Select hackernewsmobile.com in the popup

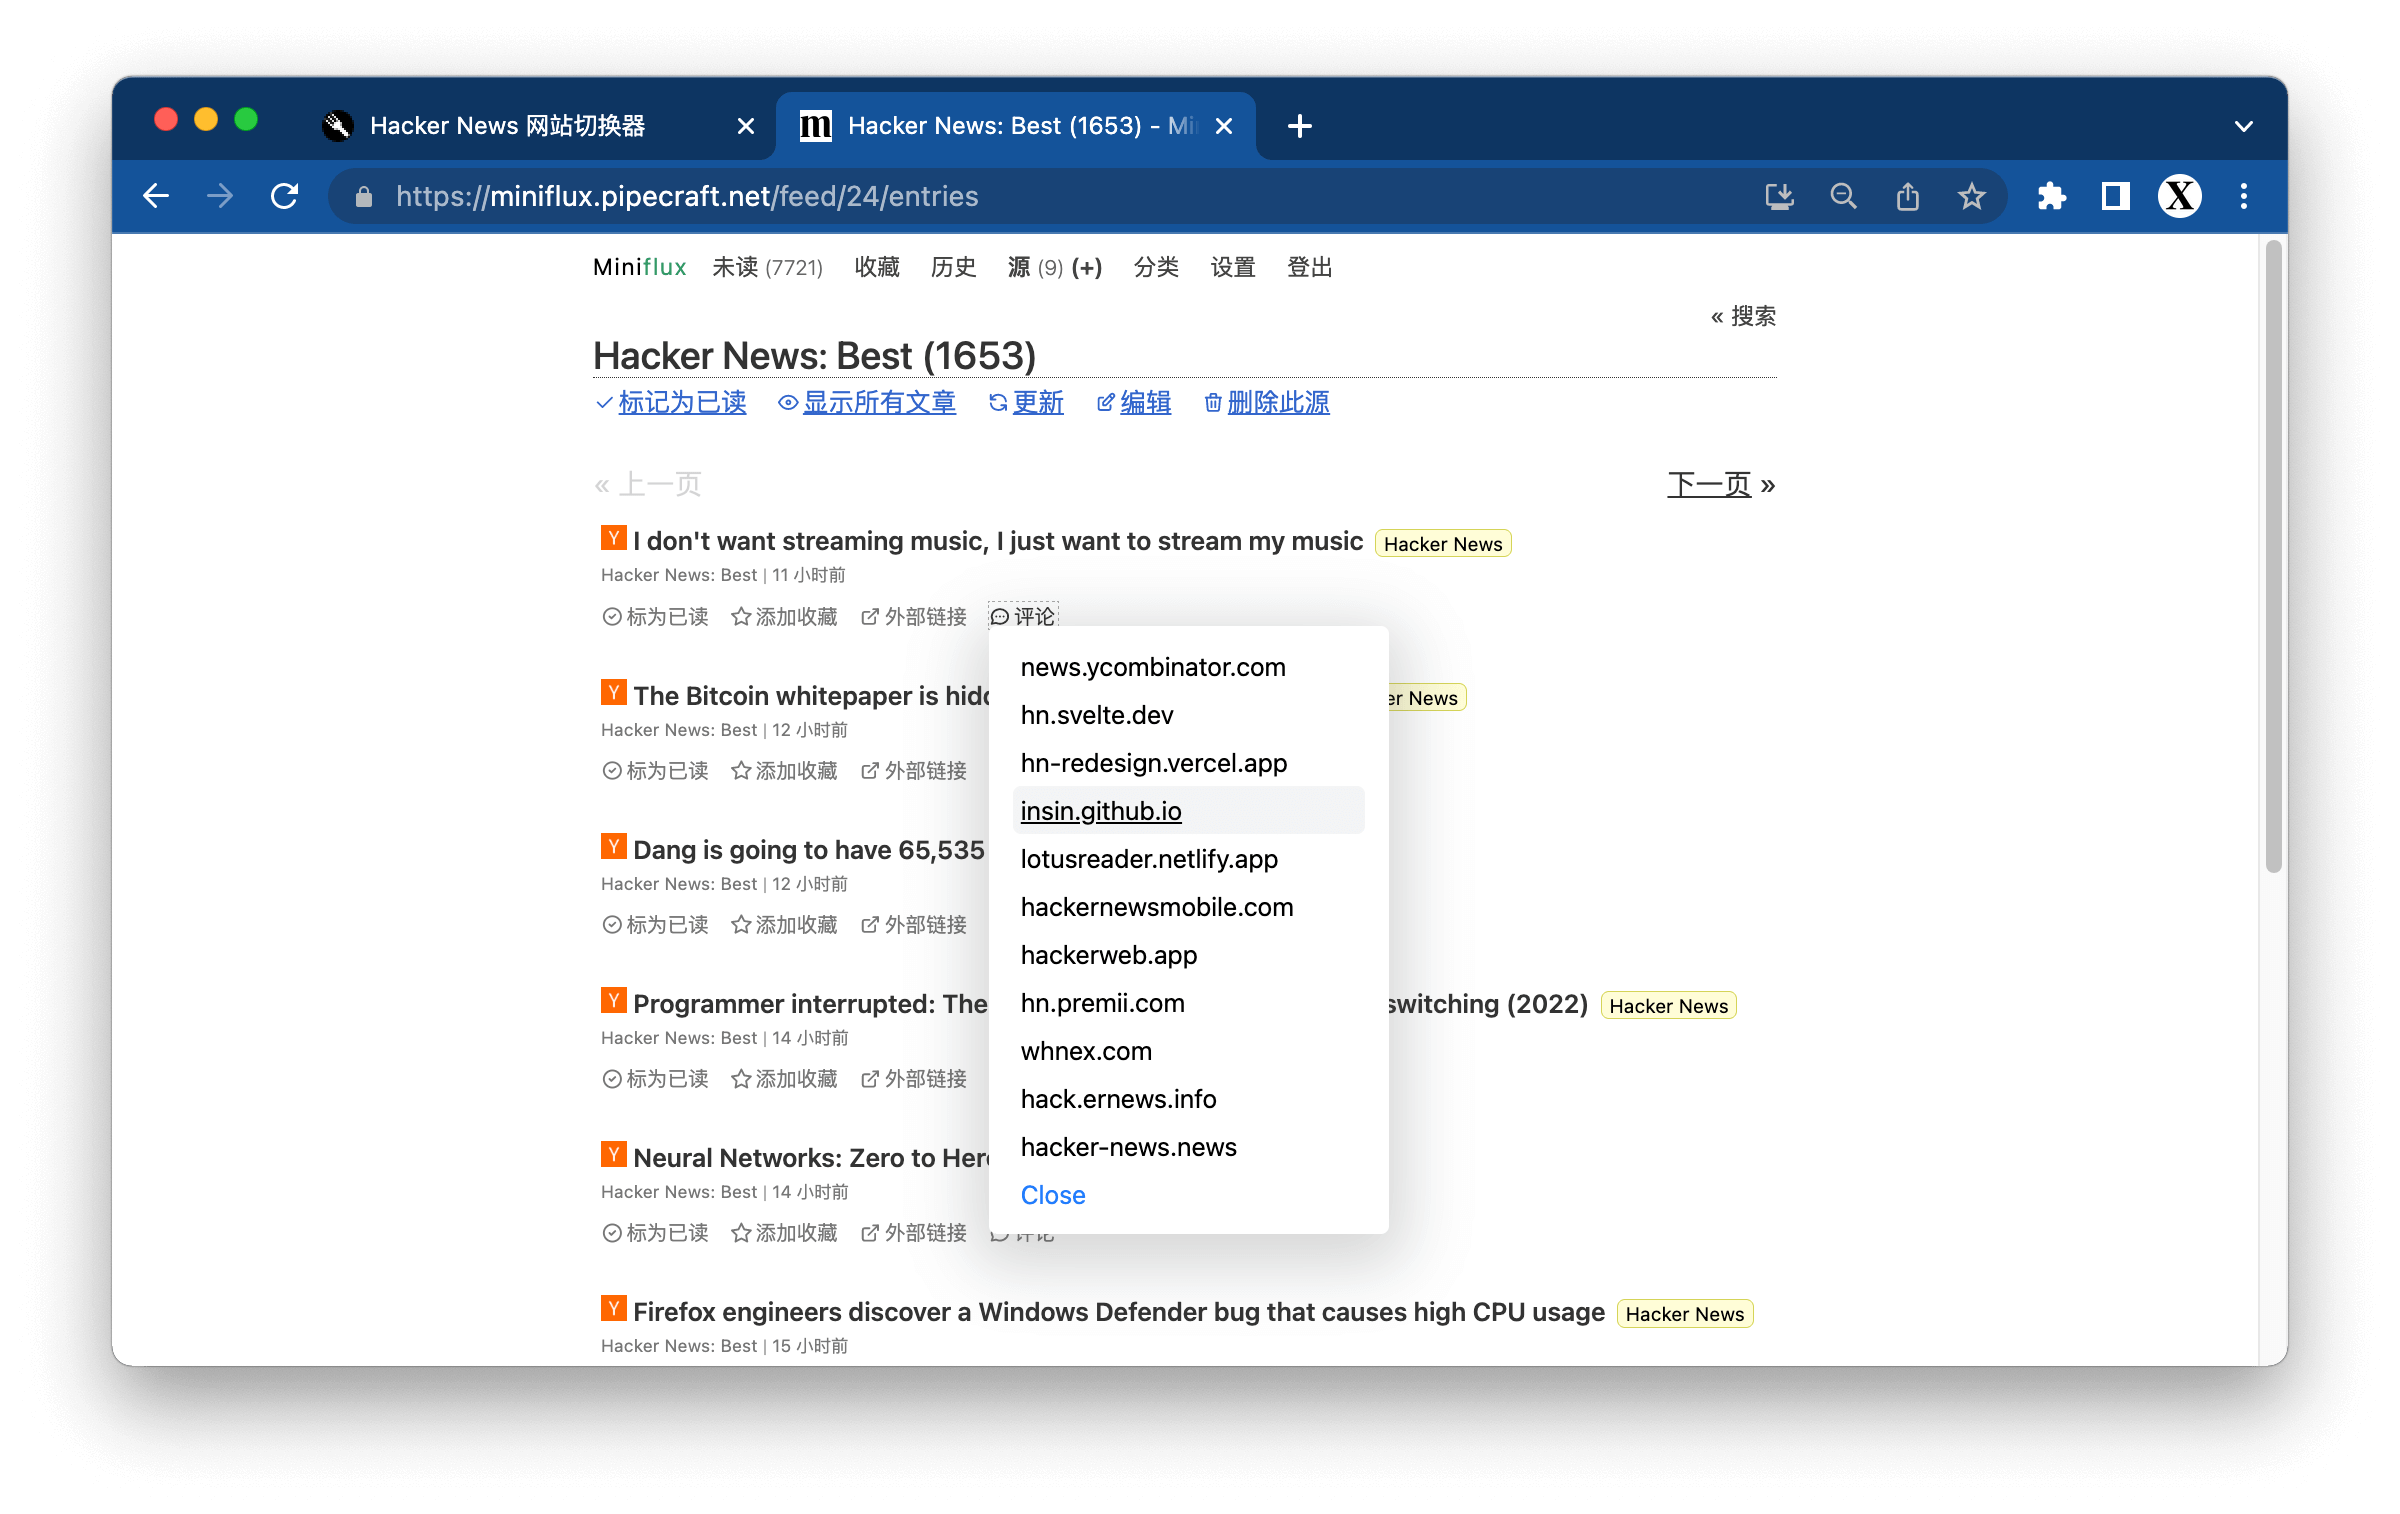coord(1188,907)
